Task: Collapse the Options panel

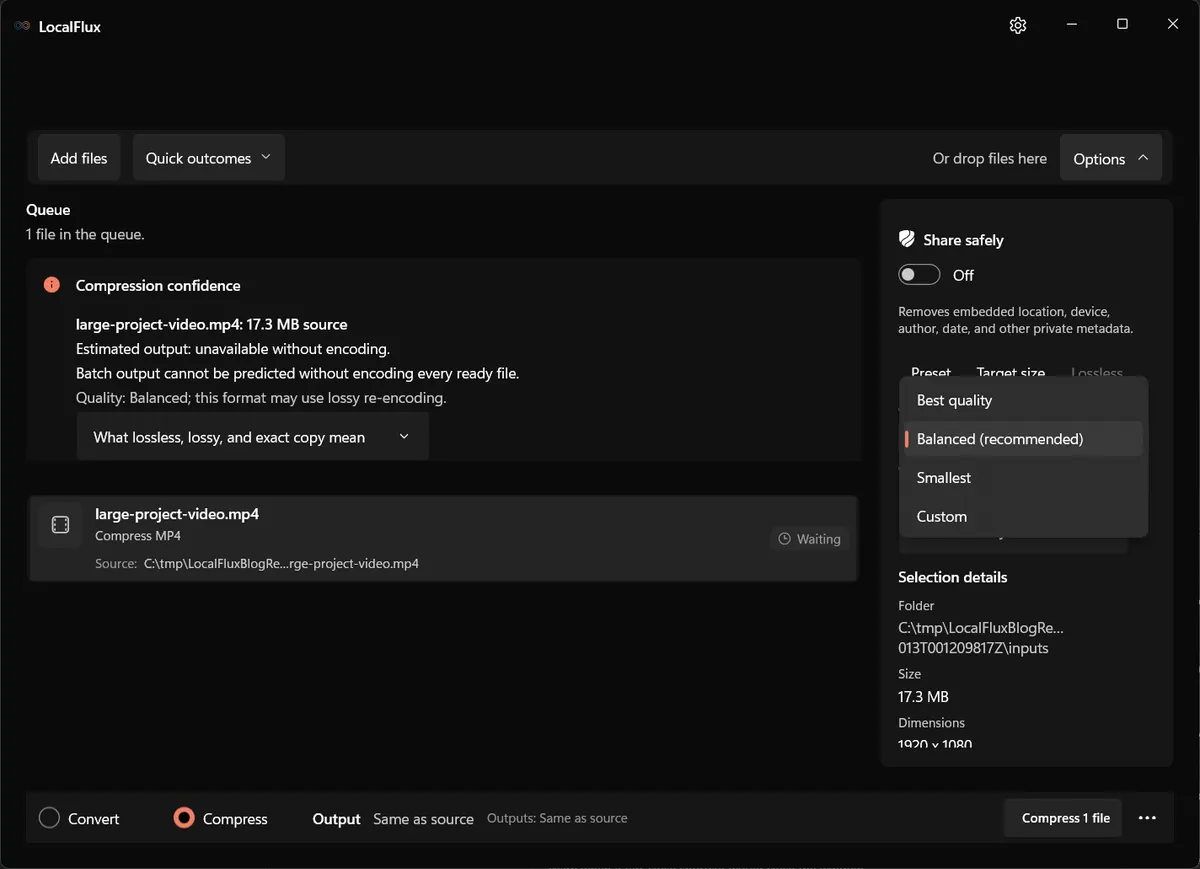Action: (x=1110, y=158)
